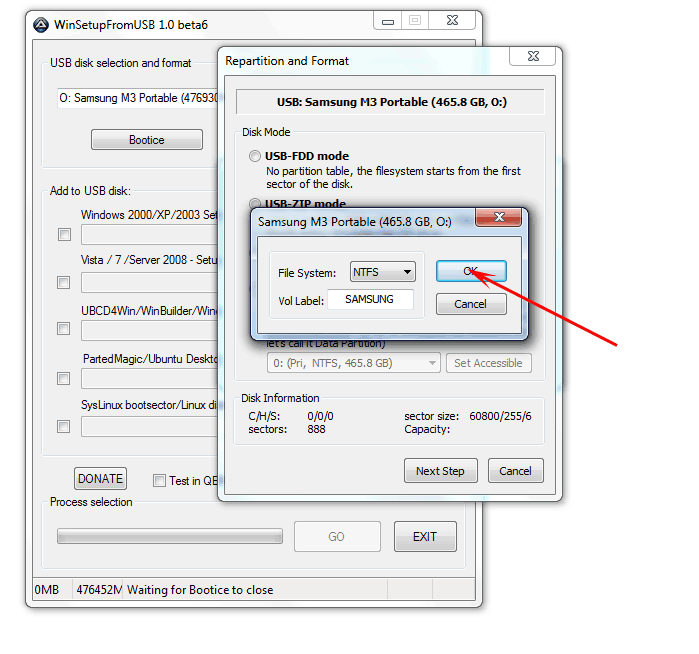This screenshot has height=654, width=699.
Task: Click the 60800/255/6 sector size value
Action: (x=500, y=416)
